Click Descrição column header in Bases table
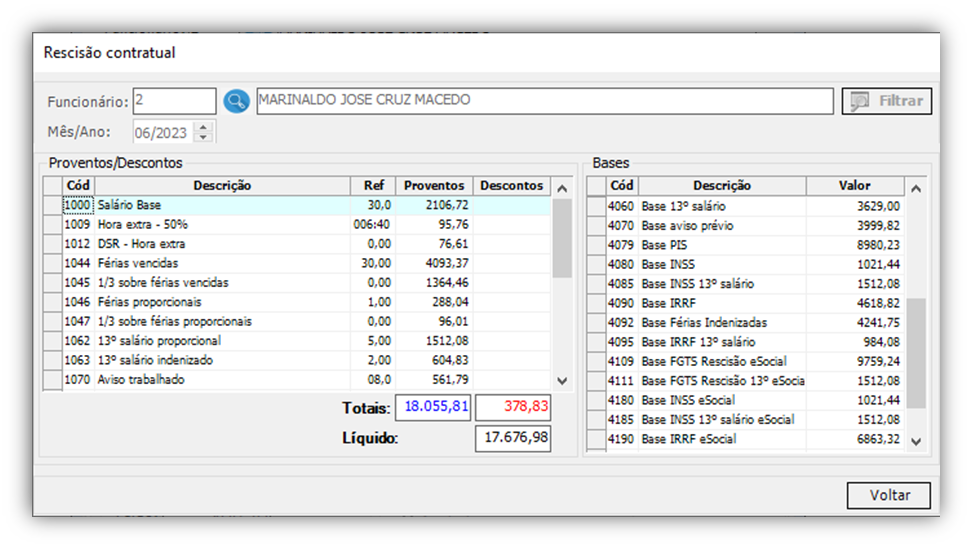This screenshot has width=972, height=549. (x=722, y=185)
